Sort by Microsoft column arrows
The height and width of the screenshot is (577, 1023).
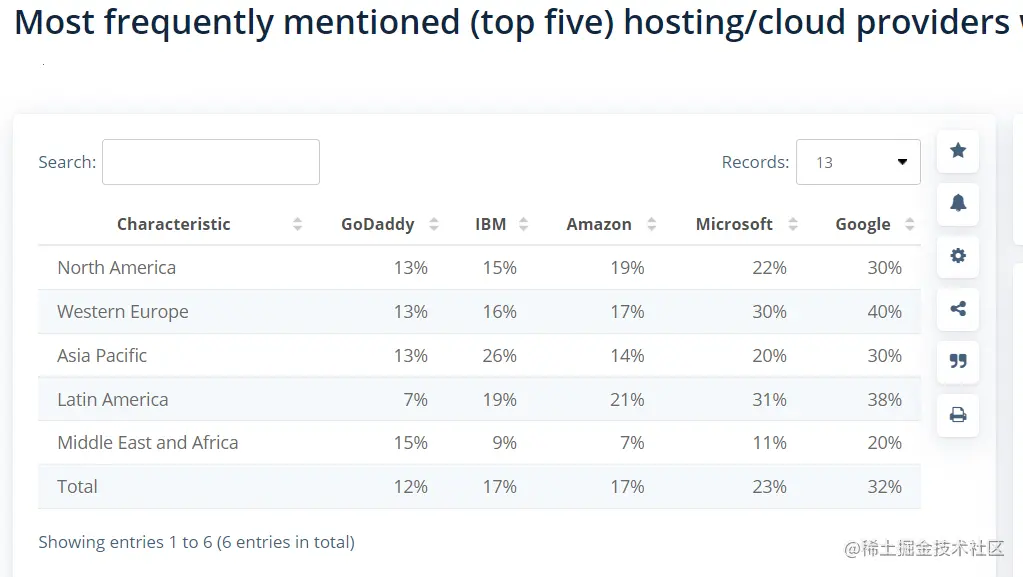tap(793, 224)
